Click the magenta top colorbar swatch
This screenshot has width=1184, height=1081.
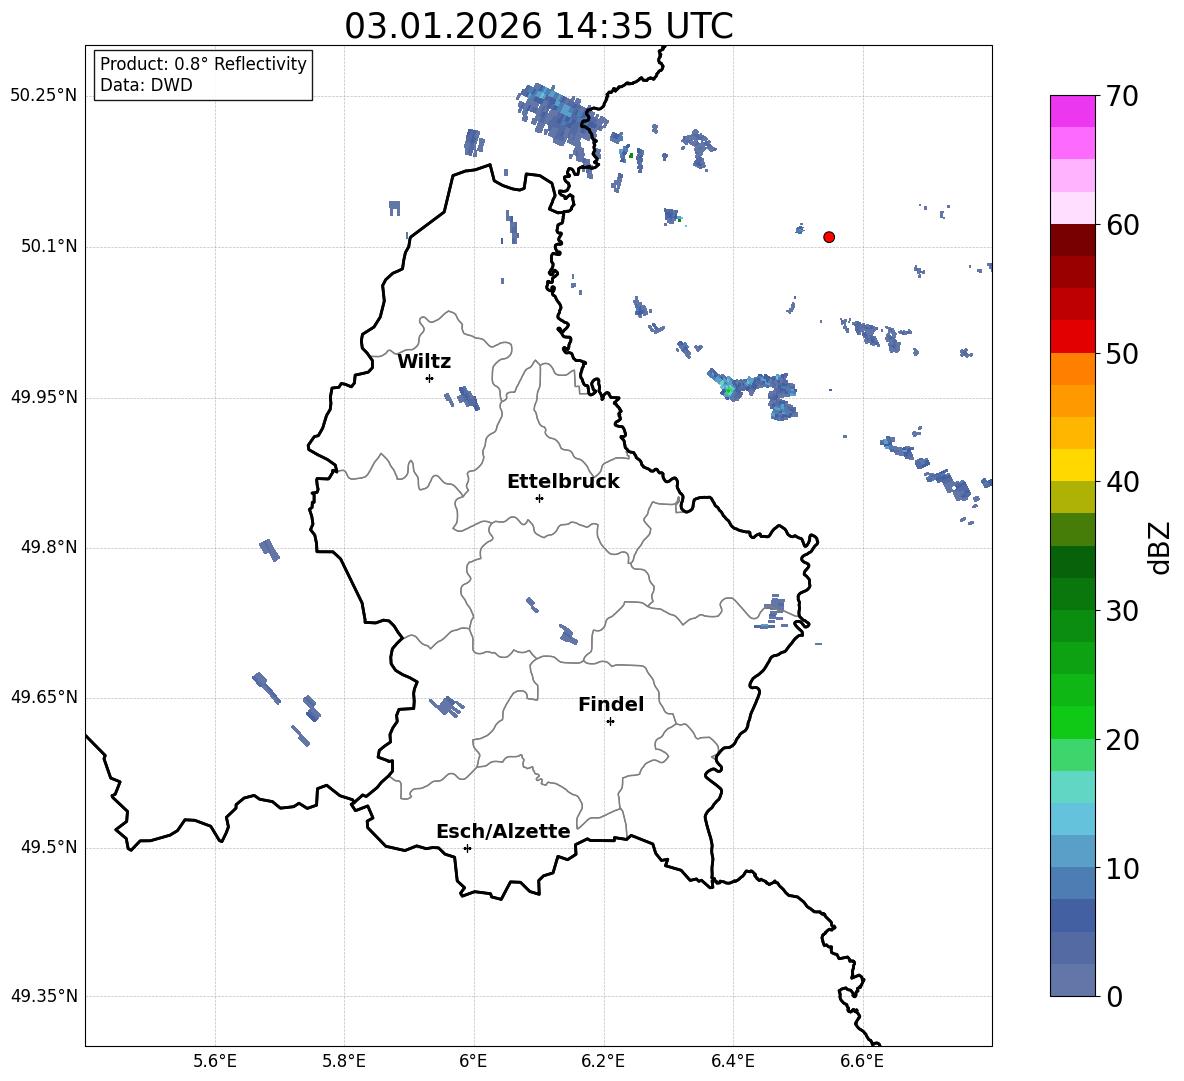pos(1073,111)
